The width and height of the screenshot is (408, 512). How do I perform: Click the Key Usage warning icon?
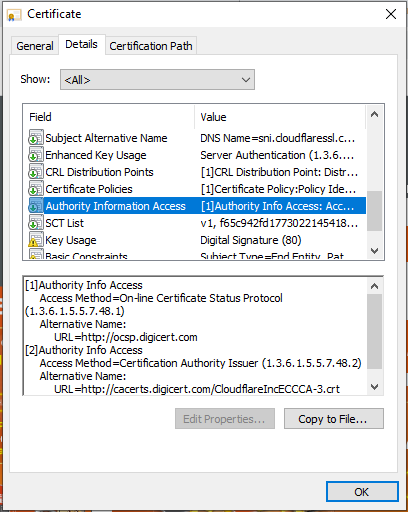(36, 240)
